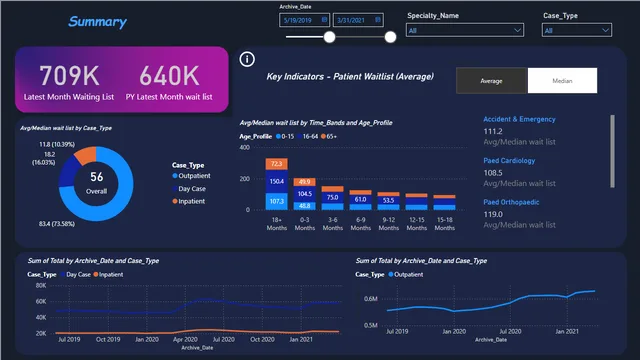Select 65+ in the Age_Profile legend

[329, 136]
